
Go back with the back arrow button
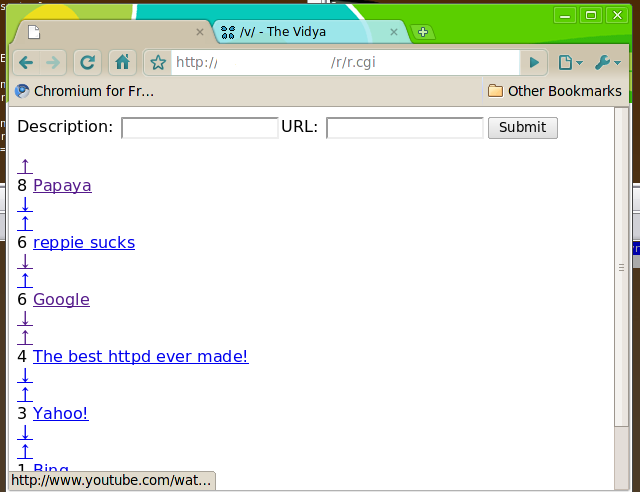[26, 62]
